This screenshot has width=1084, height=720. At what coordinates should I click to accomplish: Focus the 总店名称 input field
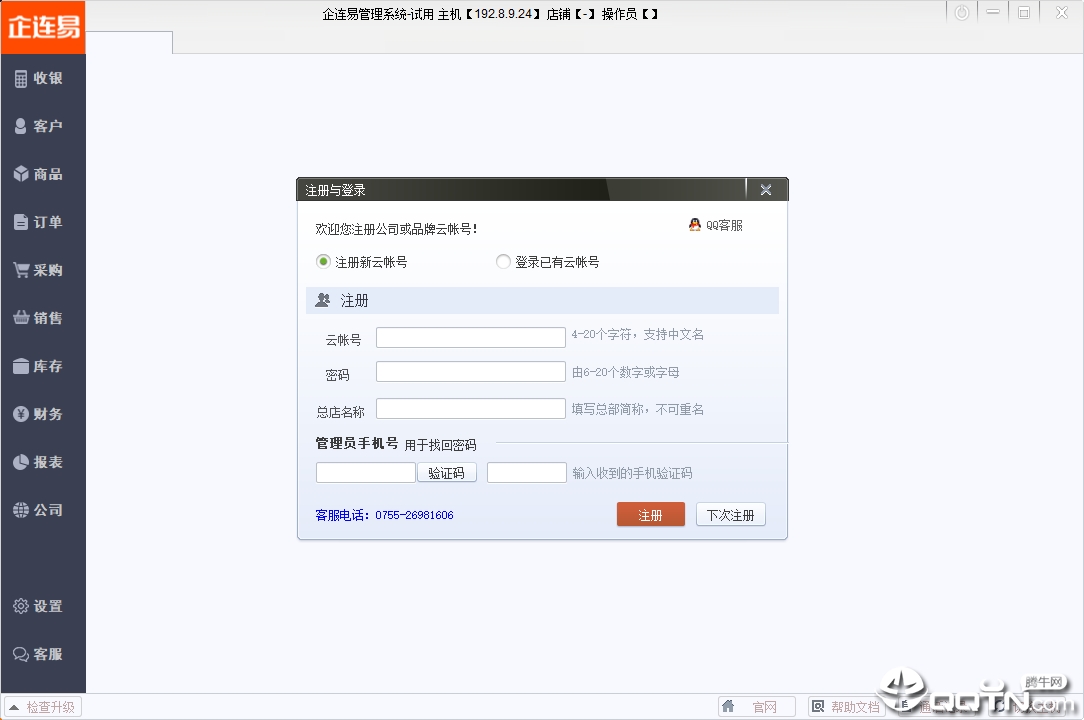(x=471, y=409)
